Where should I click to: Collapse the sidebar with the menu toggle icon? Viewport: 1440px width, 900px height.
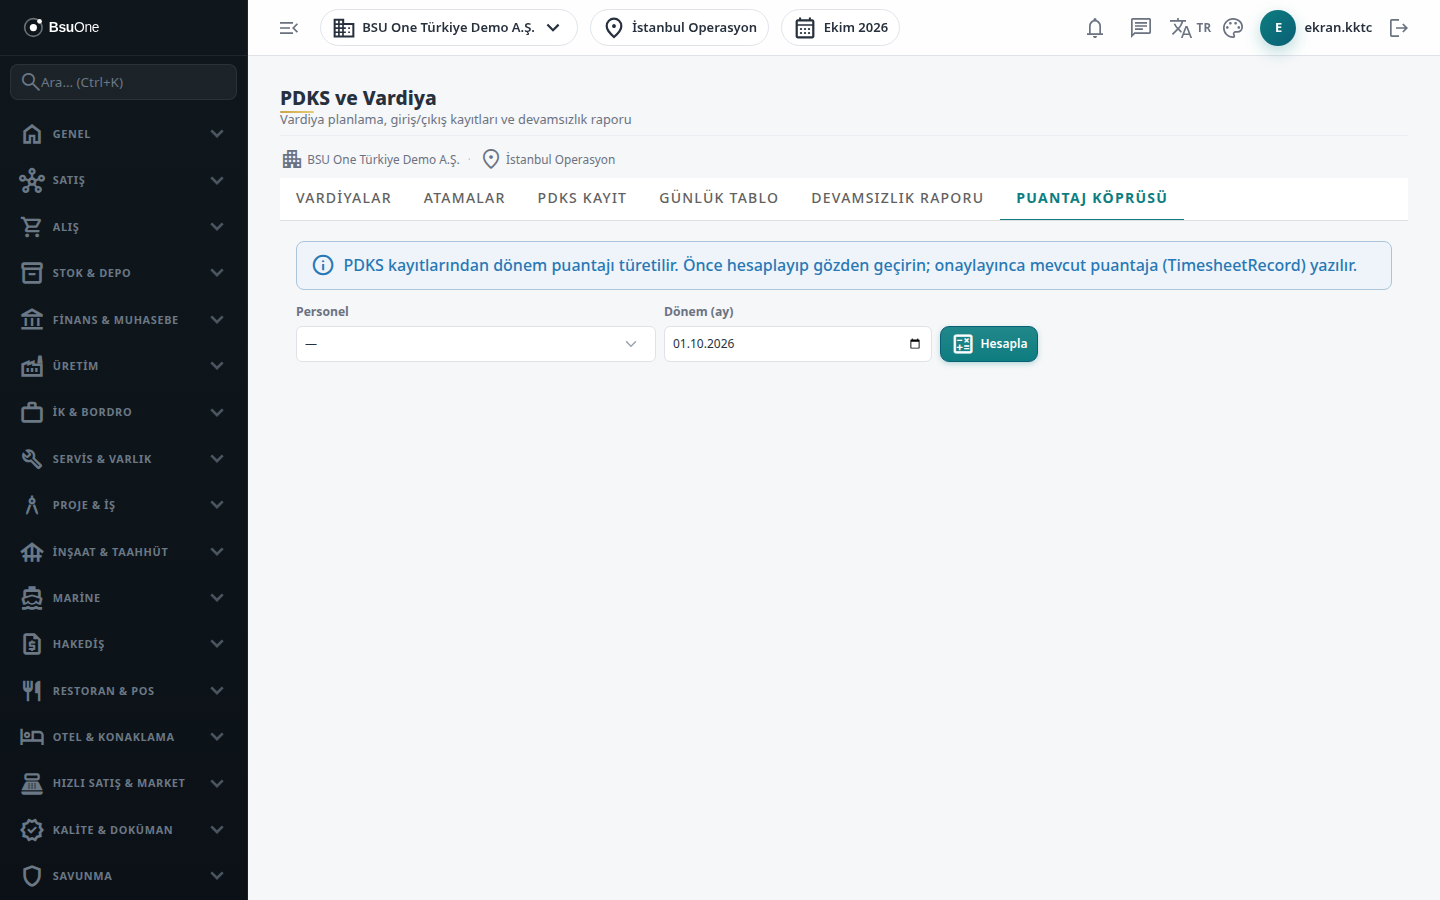(289, 28)
